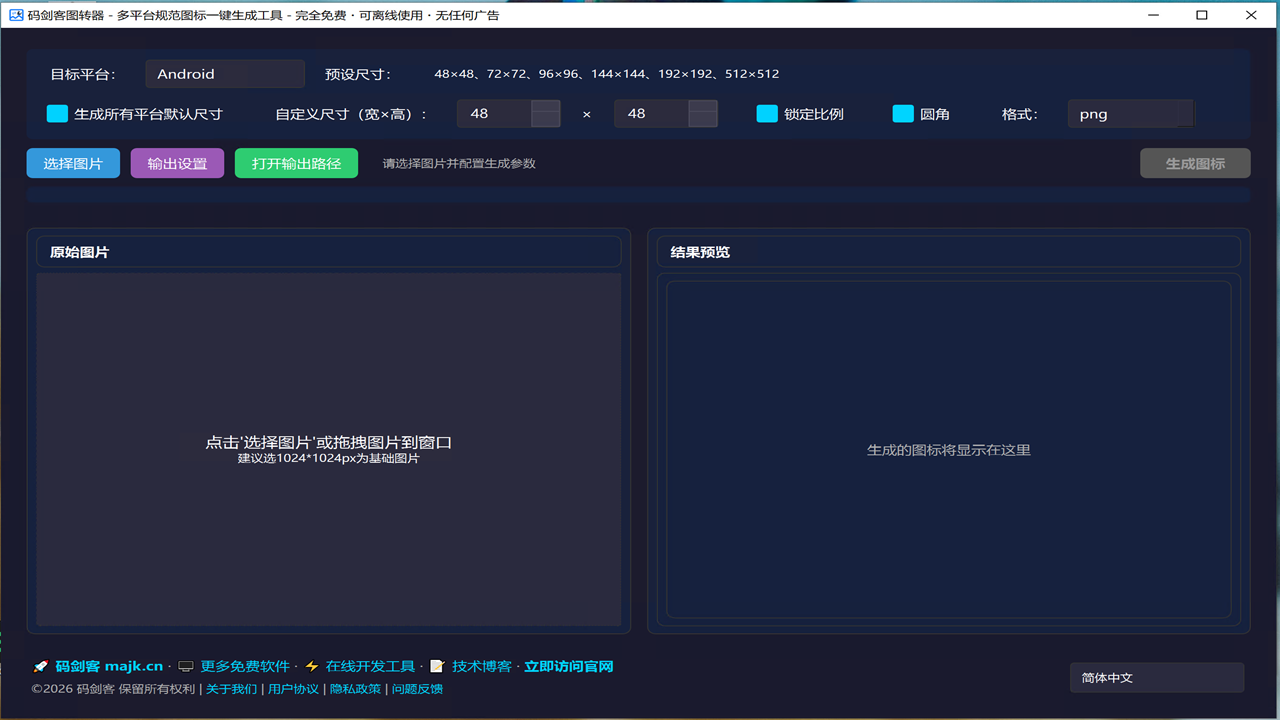Click 打开输出路径 button

coord(296,163)
